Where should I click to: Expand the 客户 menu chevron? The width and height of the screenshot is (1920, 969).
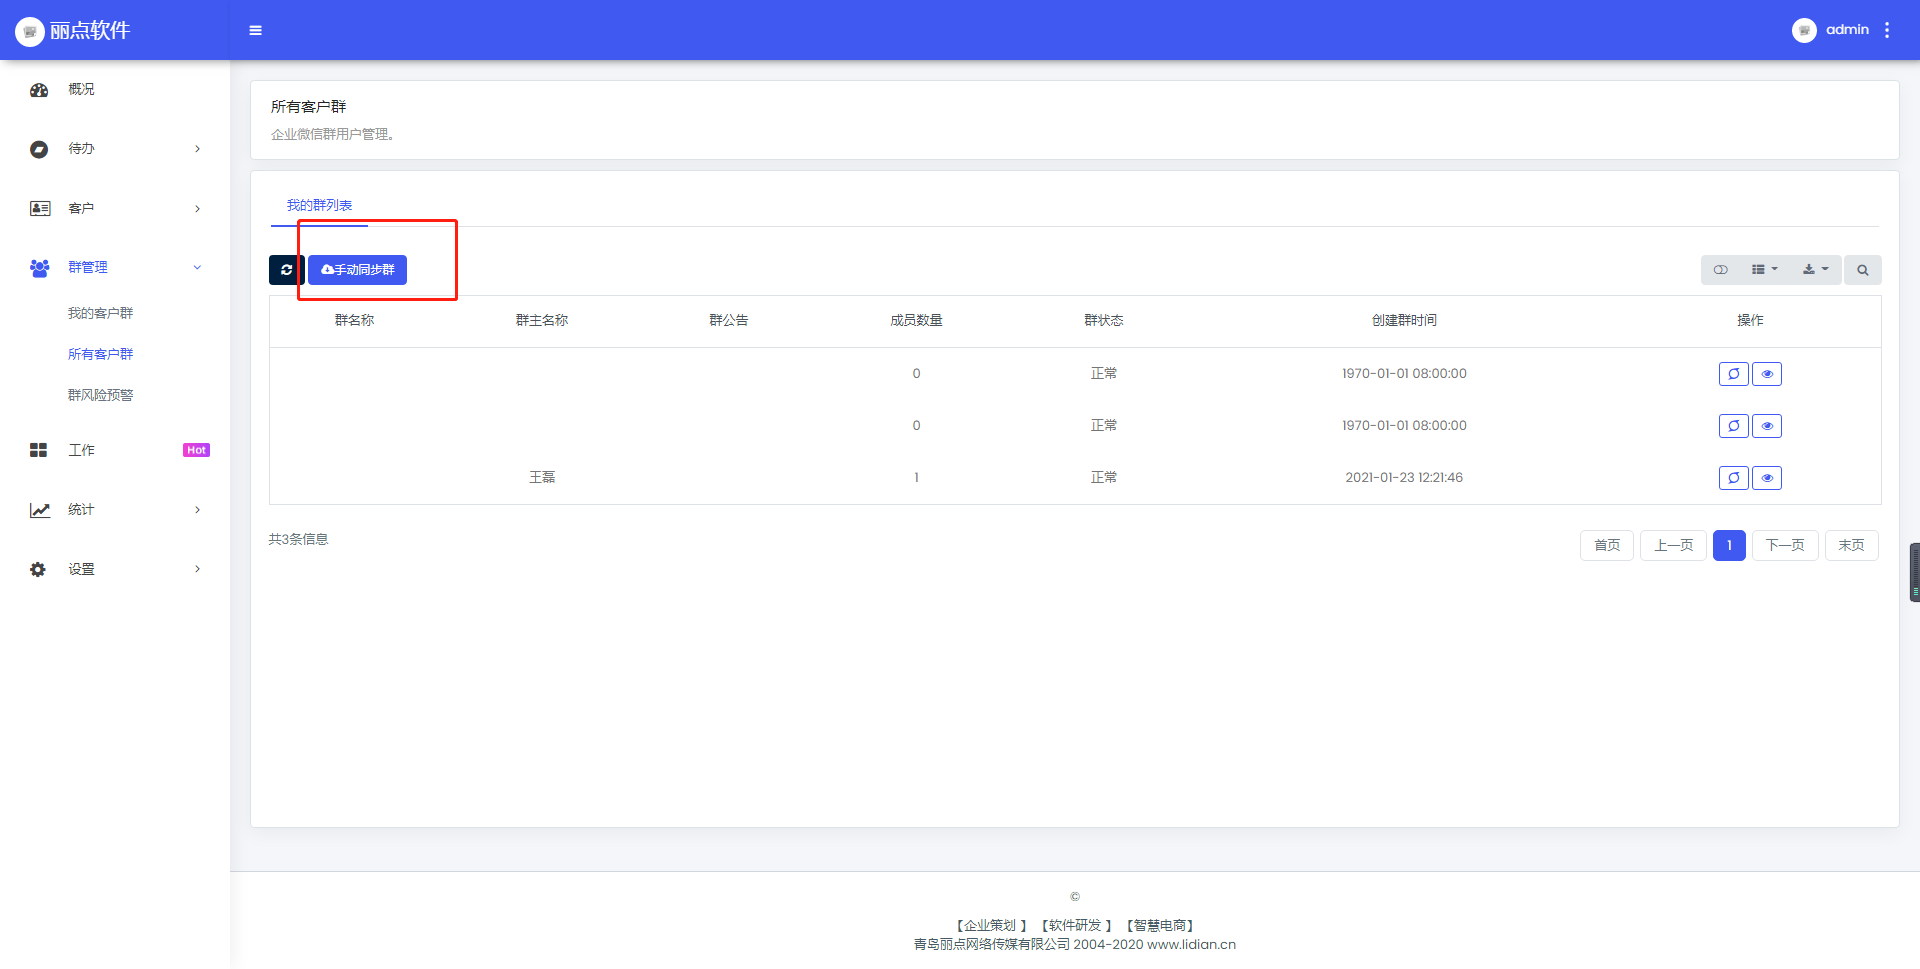(x=197, y=209)
